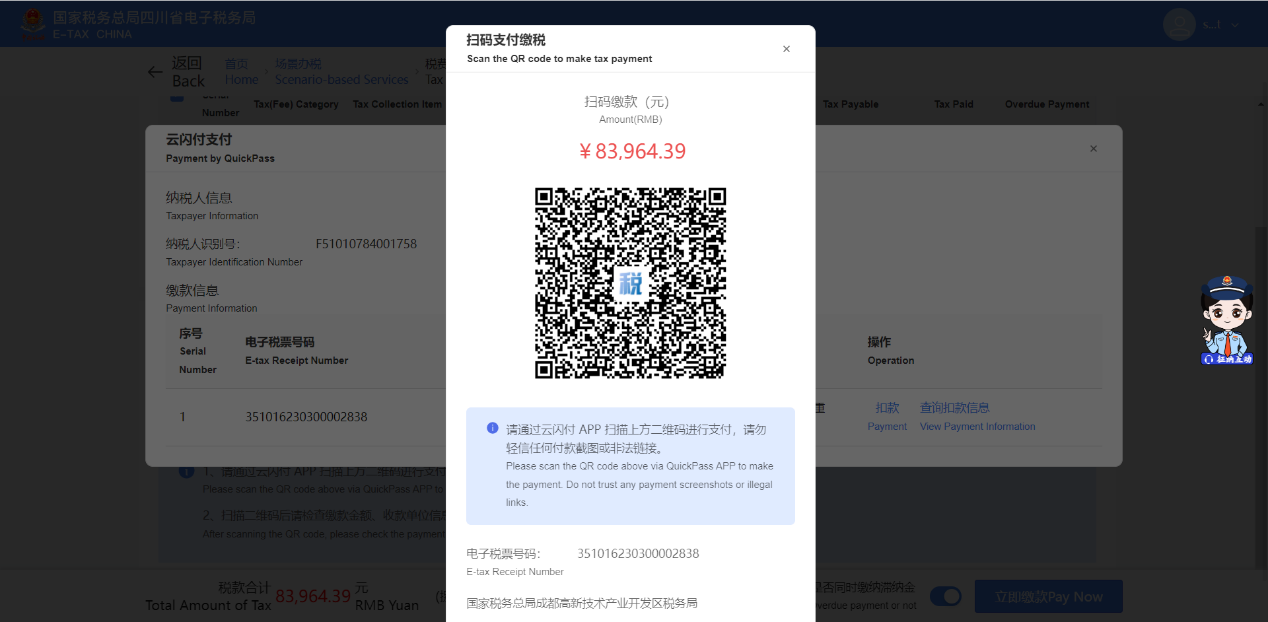Click the 税 logo in the QR code center
Image resolution: width=1268 pixels, height=622 pixels.
[630, 283]
